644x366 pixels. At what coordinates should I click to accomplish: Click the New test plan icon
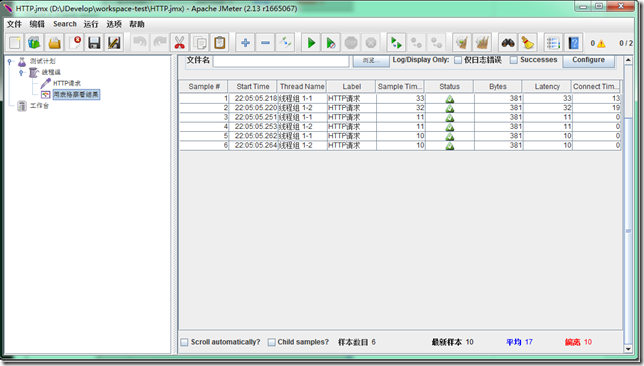tap(15, 43)
